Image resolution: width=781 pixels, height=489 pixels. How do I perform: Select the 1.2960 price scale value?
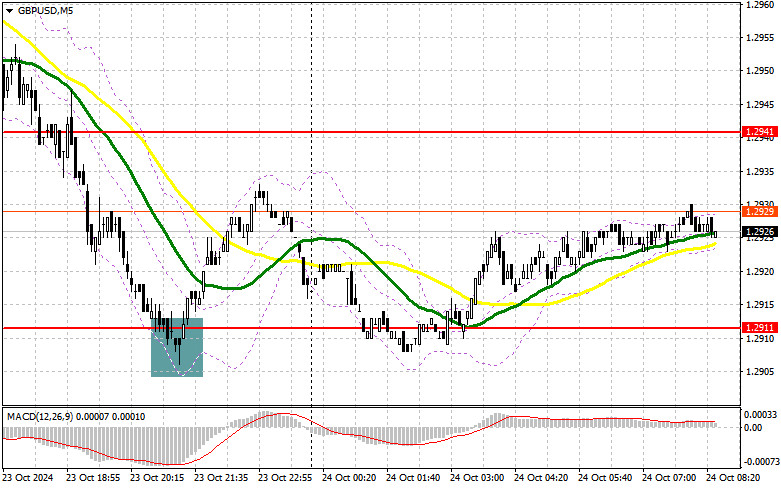(760, 4)
